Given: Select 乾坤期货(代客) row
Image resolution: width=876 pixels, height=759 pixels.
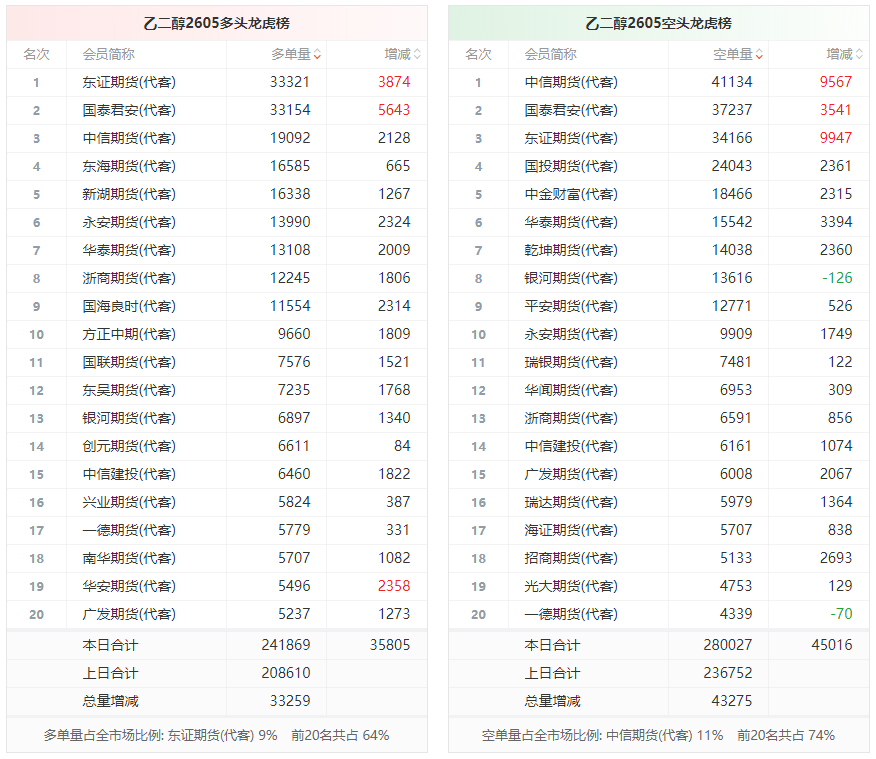Looking at the screenshot, I should [659, 250].
